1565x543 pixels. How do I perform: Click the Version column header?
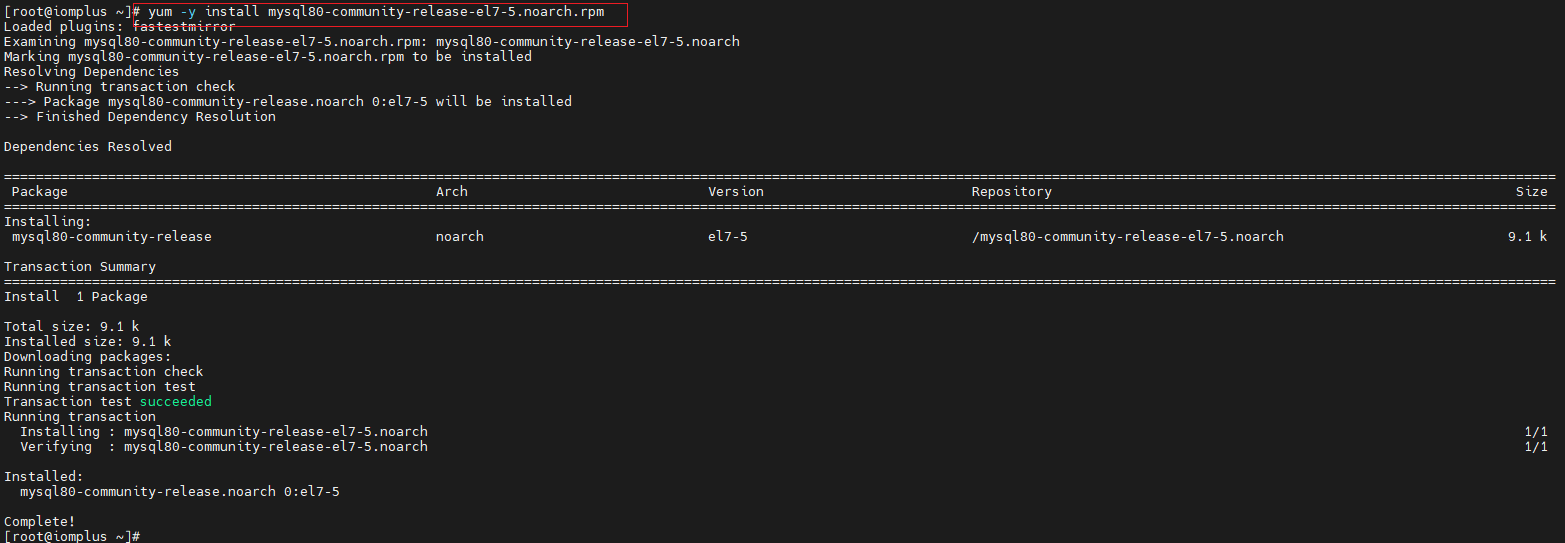coord(735,192)
